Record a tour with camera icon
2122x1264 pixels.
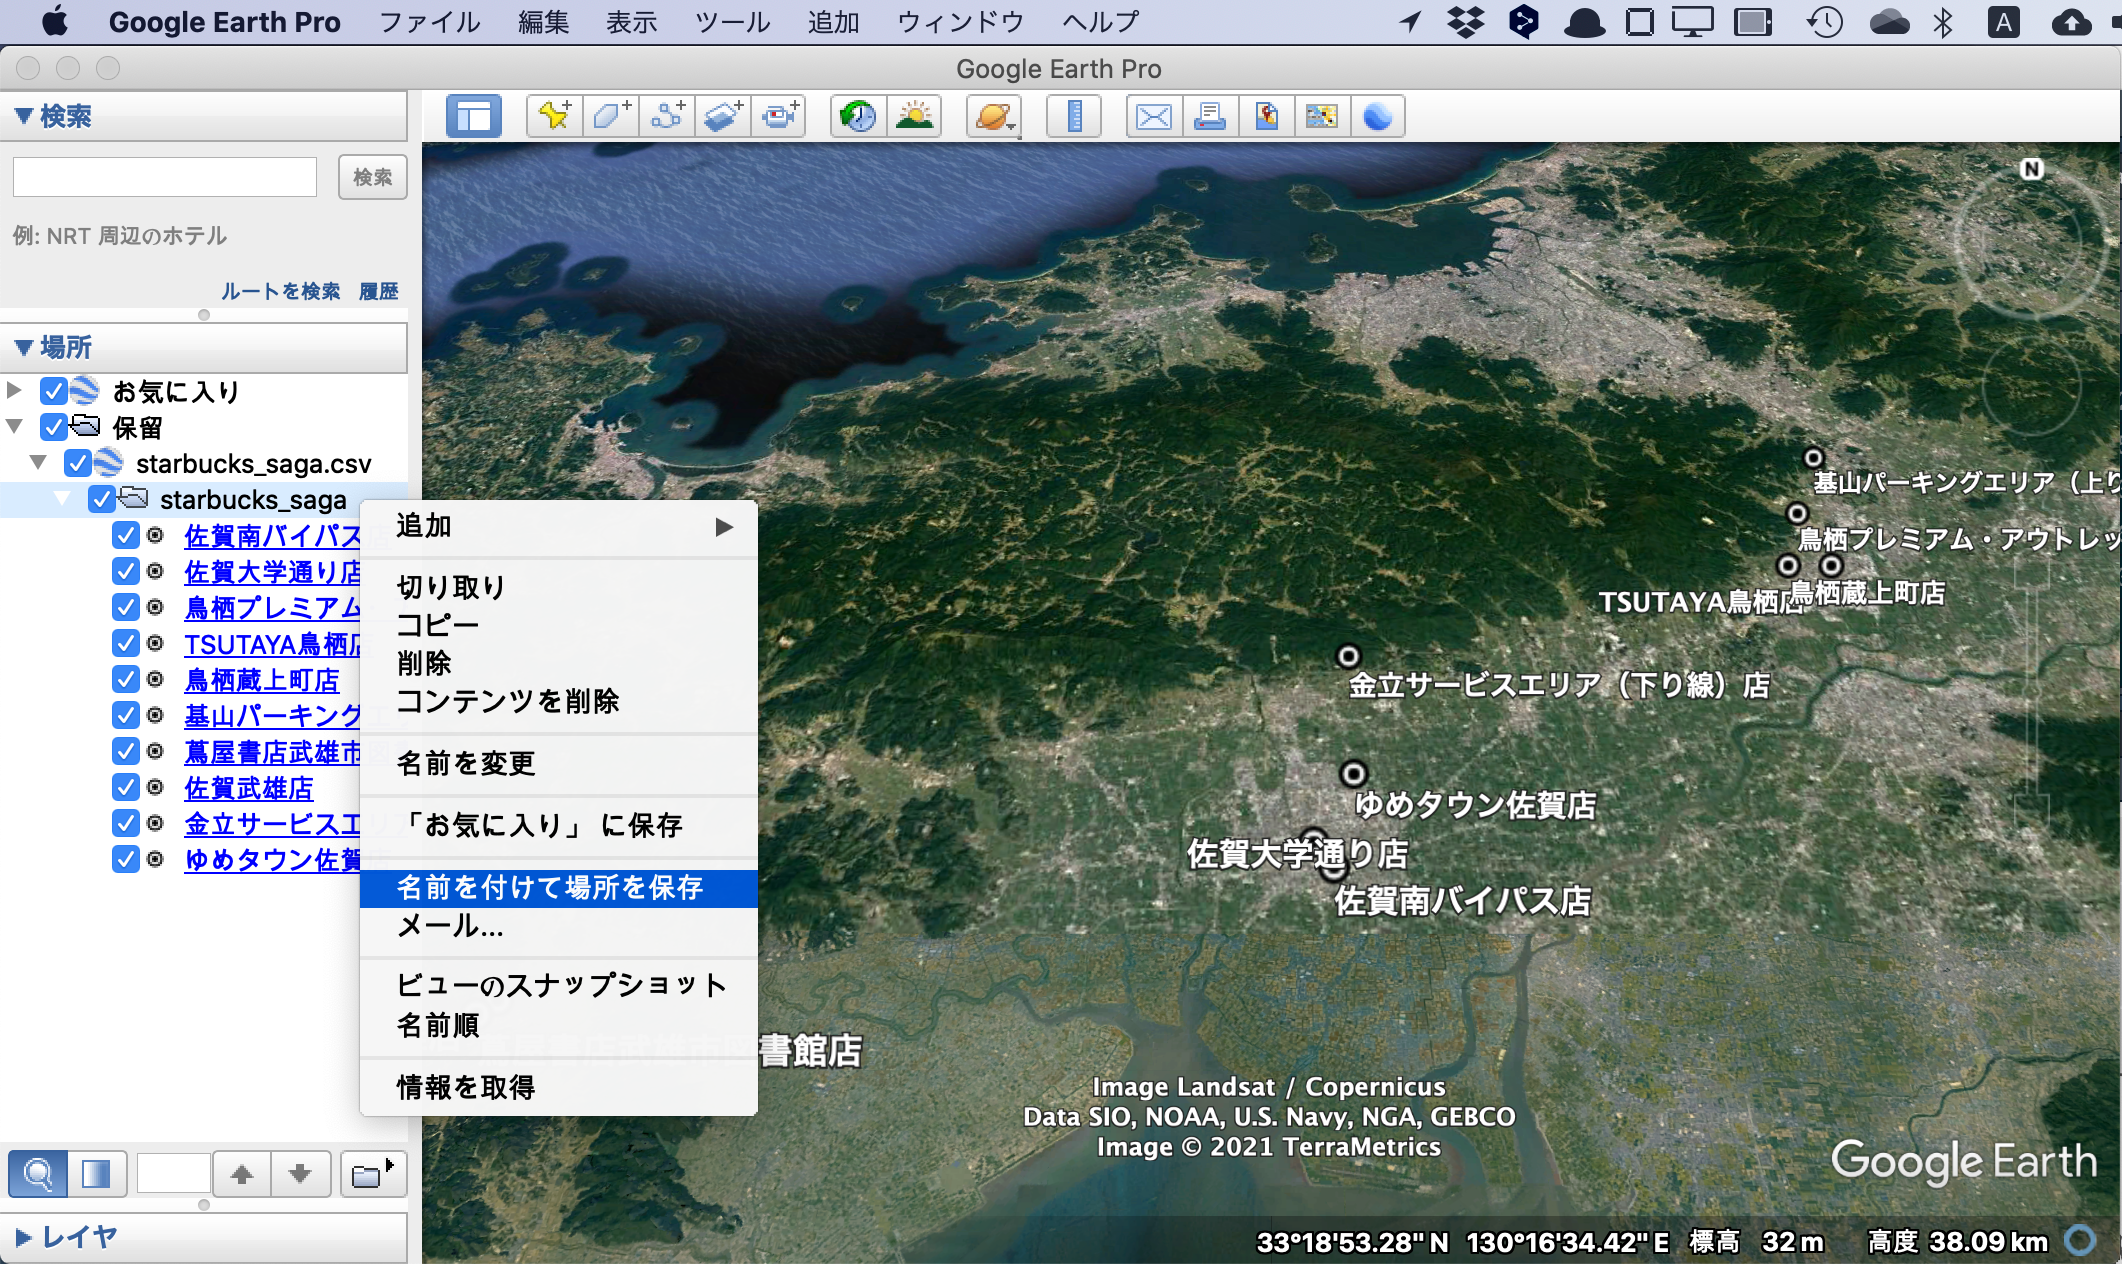(x=779, y=117)
